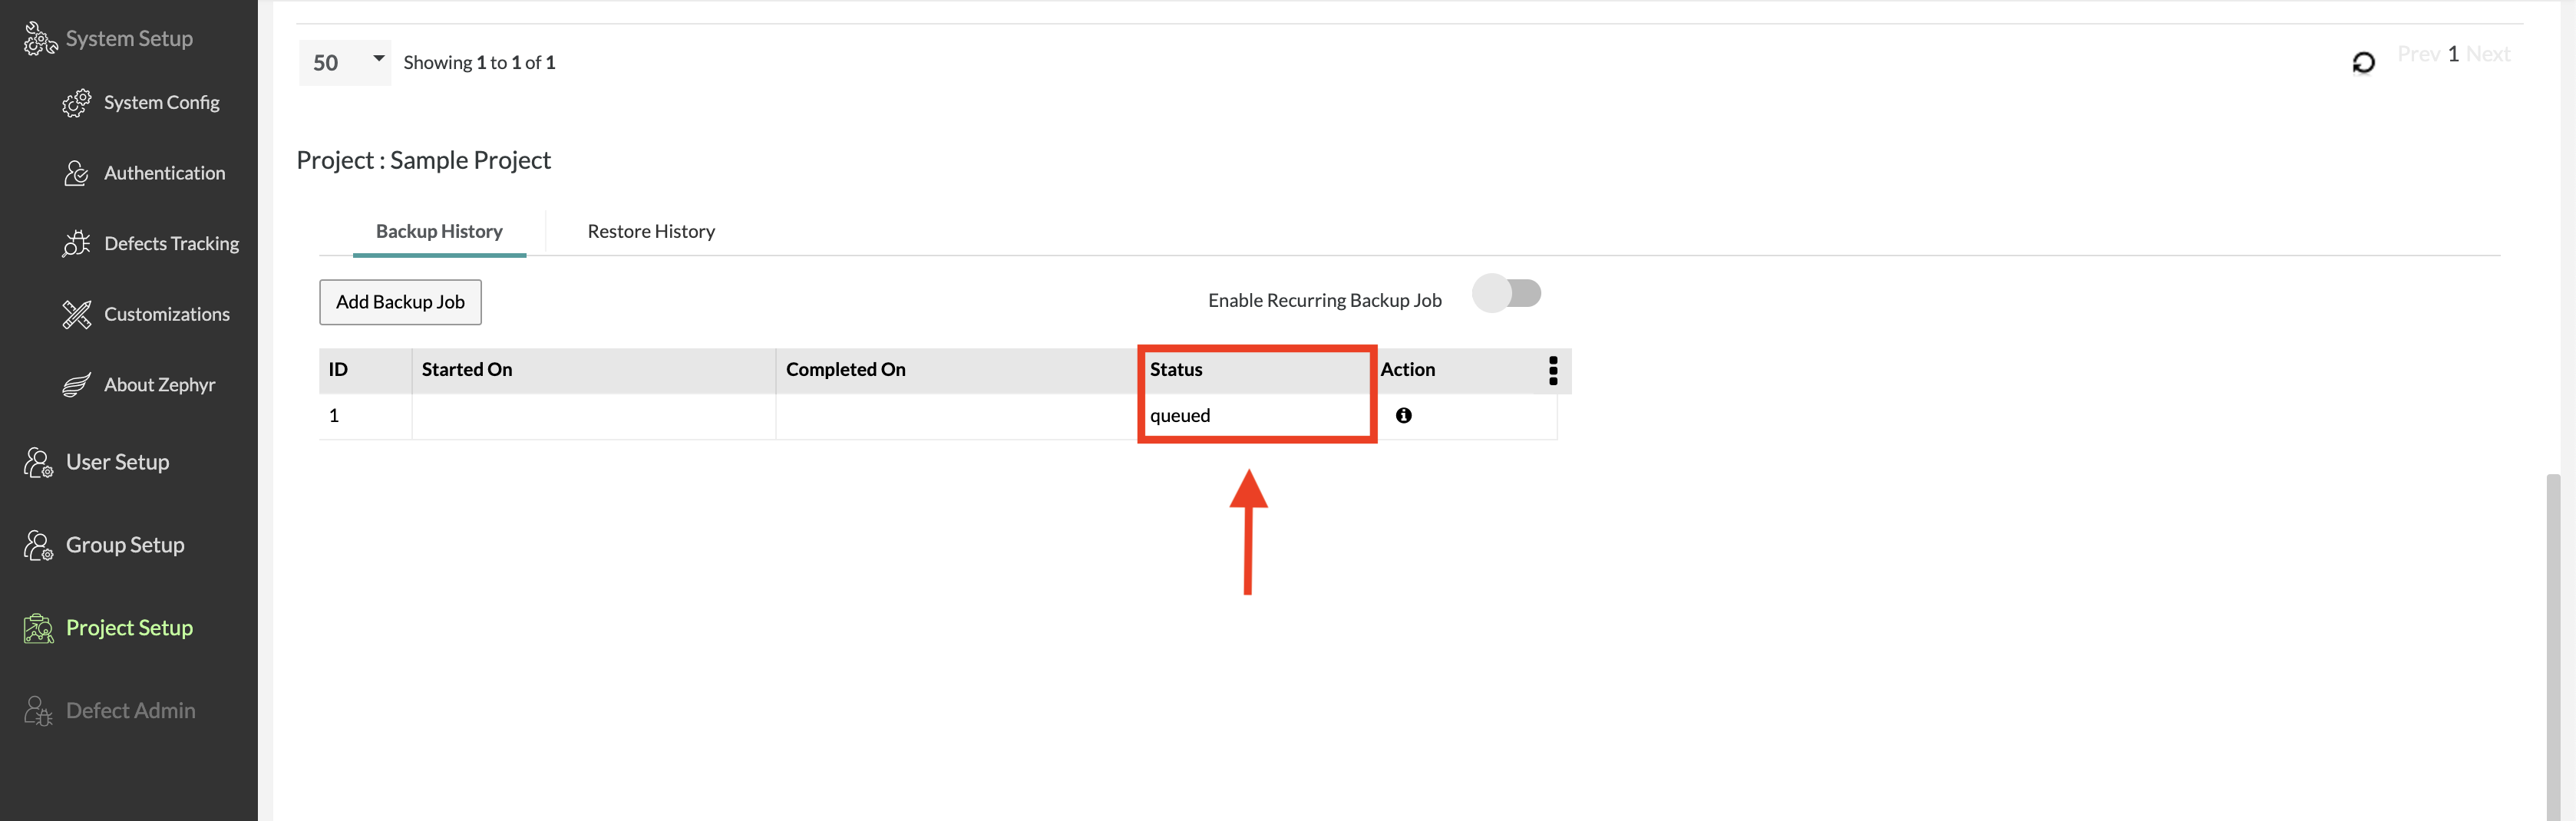The image size is (2576, 821).
Task: Click the Customizations tools icon
Action: tap(76, 315)
